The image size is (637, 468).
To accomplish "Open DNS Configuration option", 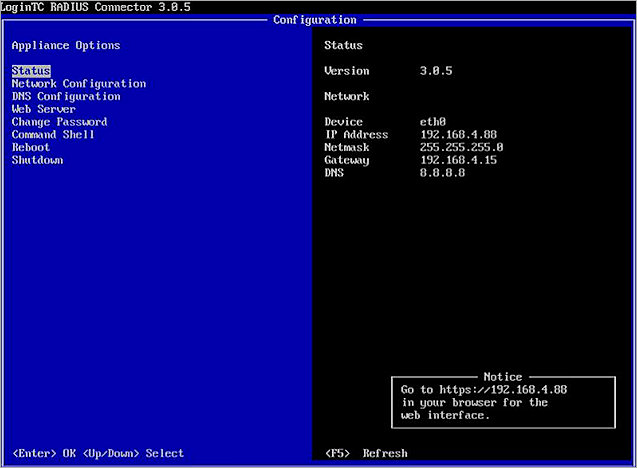I will click(66, 96).
